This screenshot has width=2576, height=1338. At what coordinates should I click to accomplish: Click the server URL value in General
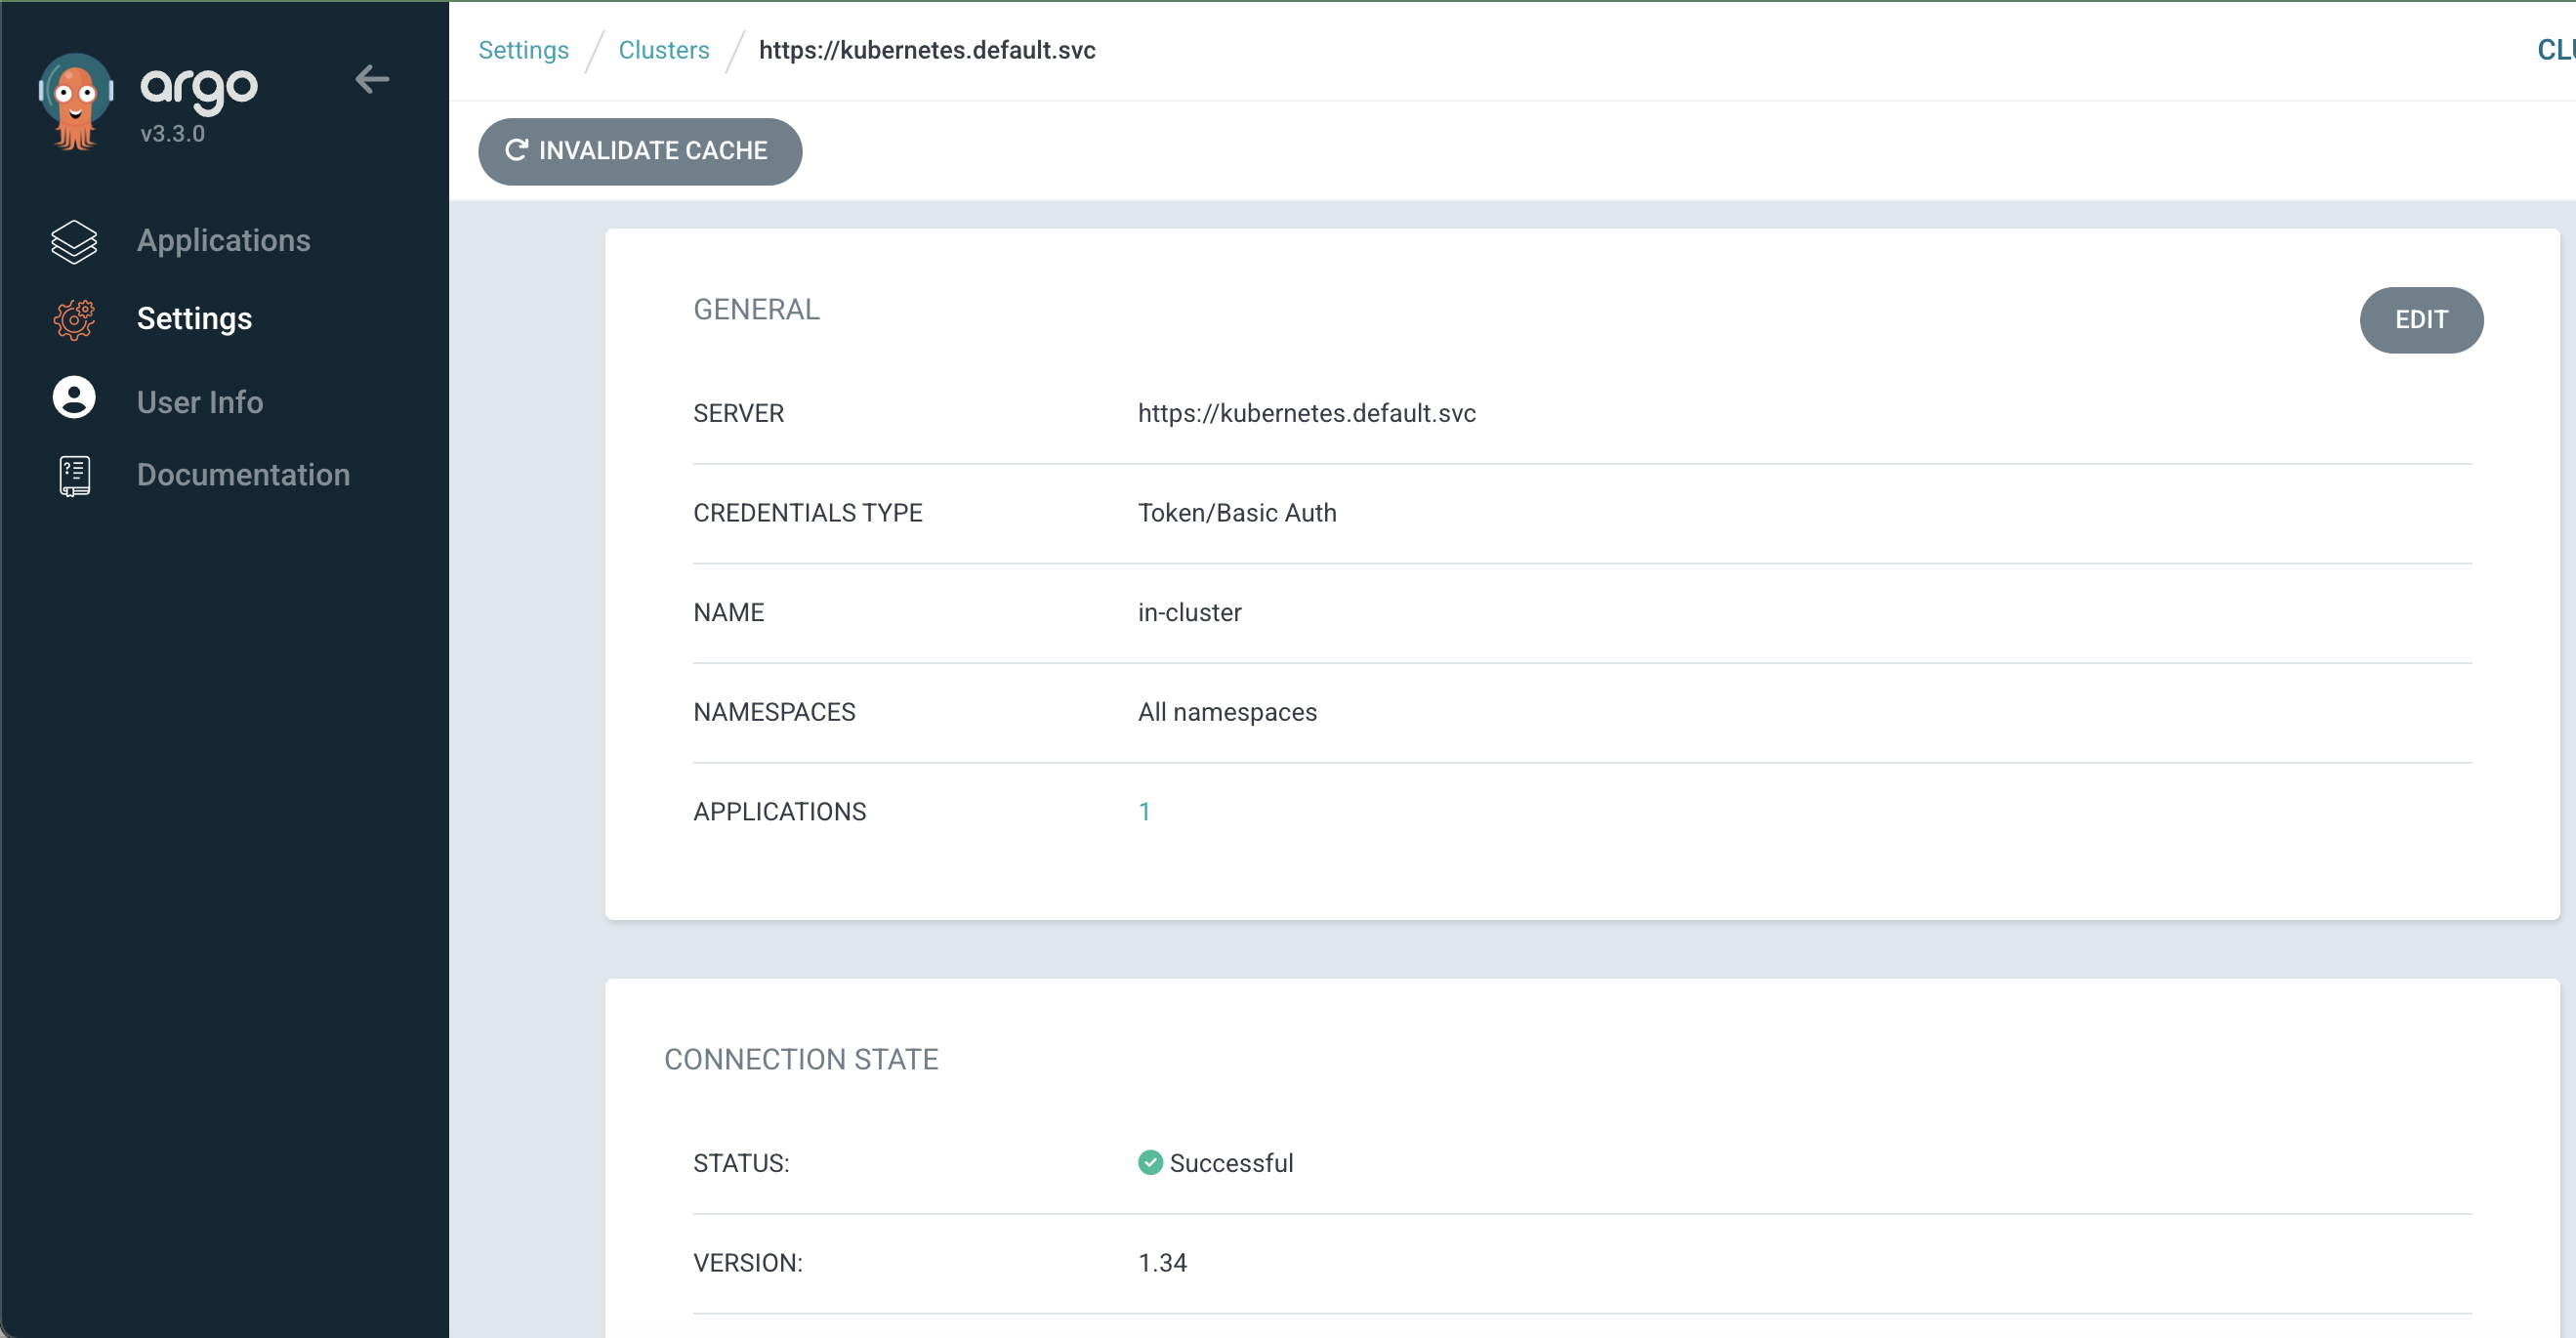[x=1306, y=413]
